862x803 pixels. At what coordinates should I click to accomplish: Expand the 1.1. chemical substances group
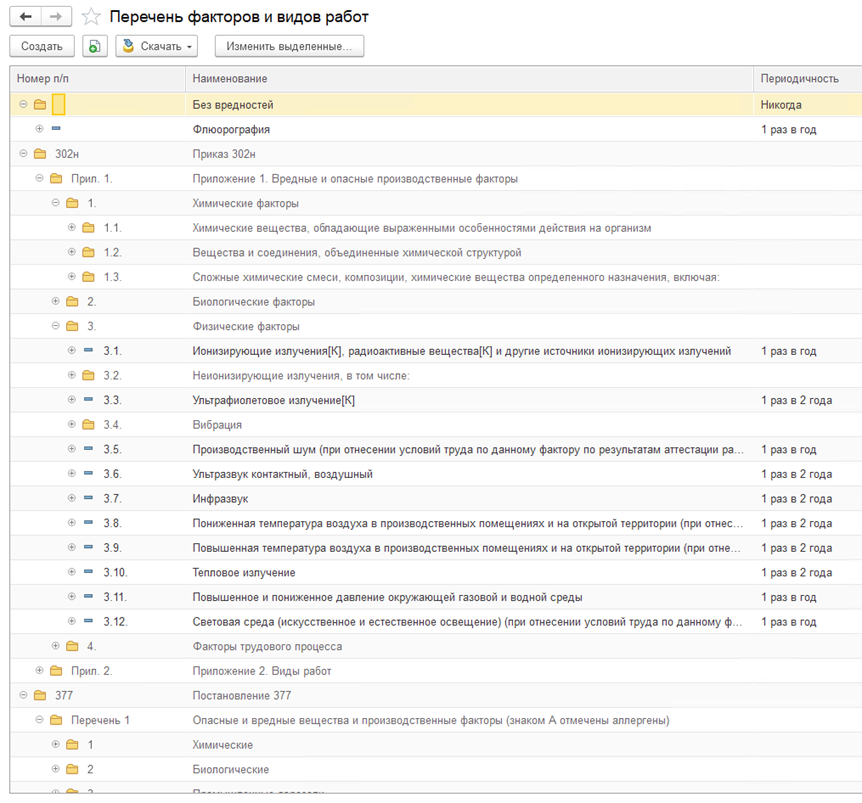(x=71, y=227)
